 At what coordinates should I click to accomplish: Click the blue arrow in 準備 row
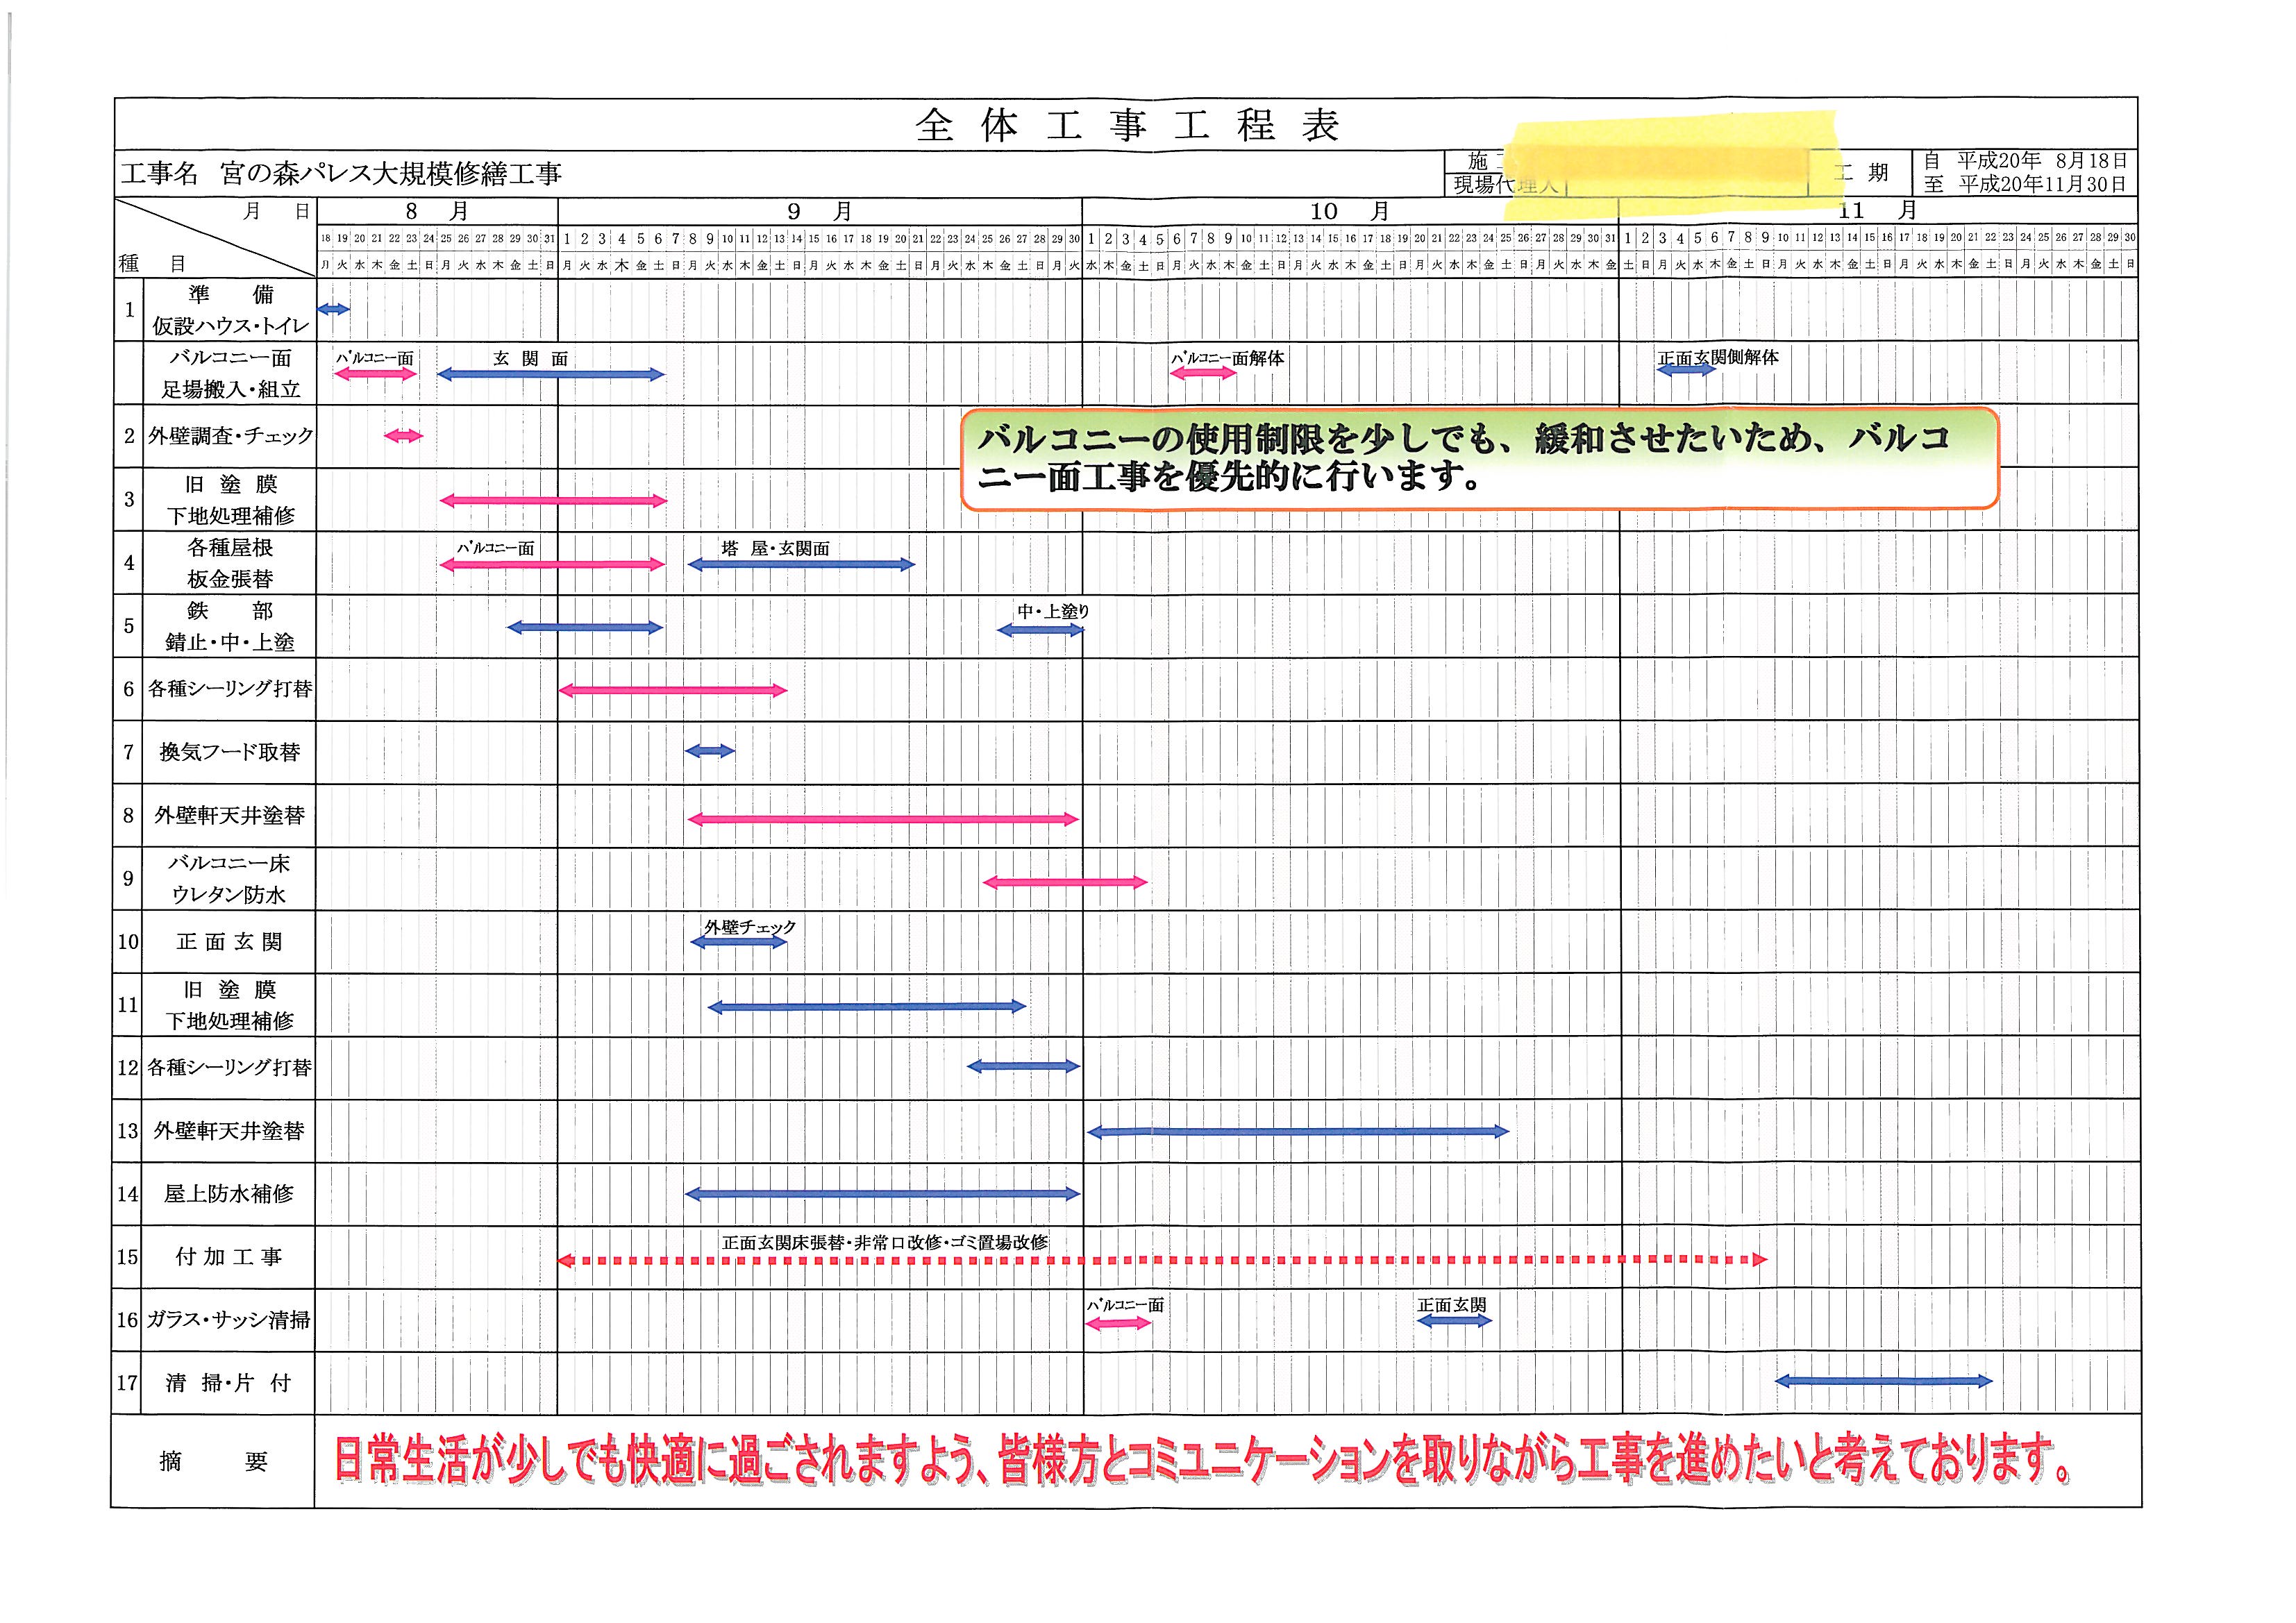[x=334, y=309]
